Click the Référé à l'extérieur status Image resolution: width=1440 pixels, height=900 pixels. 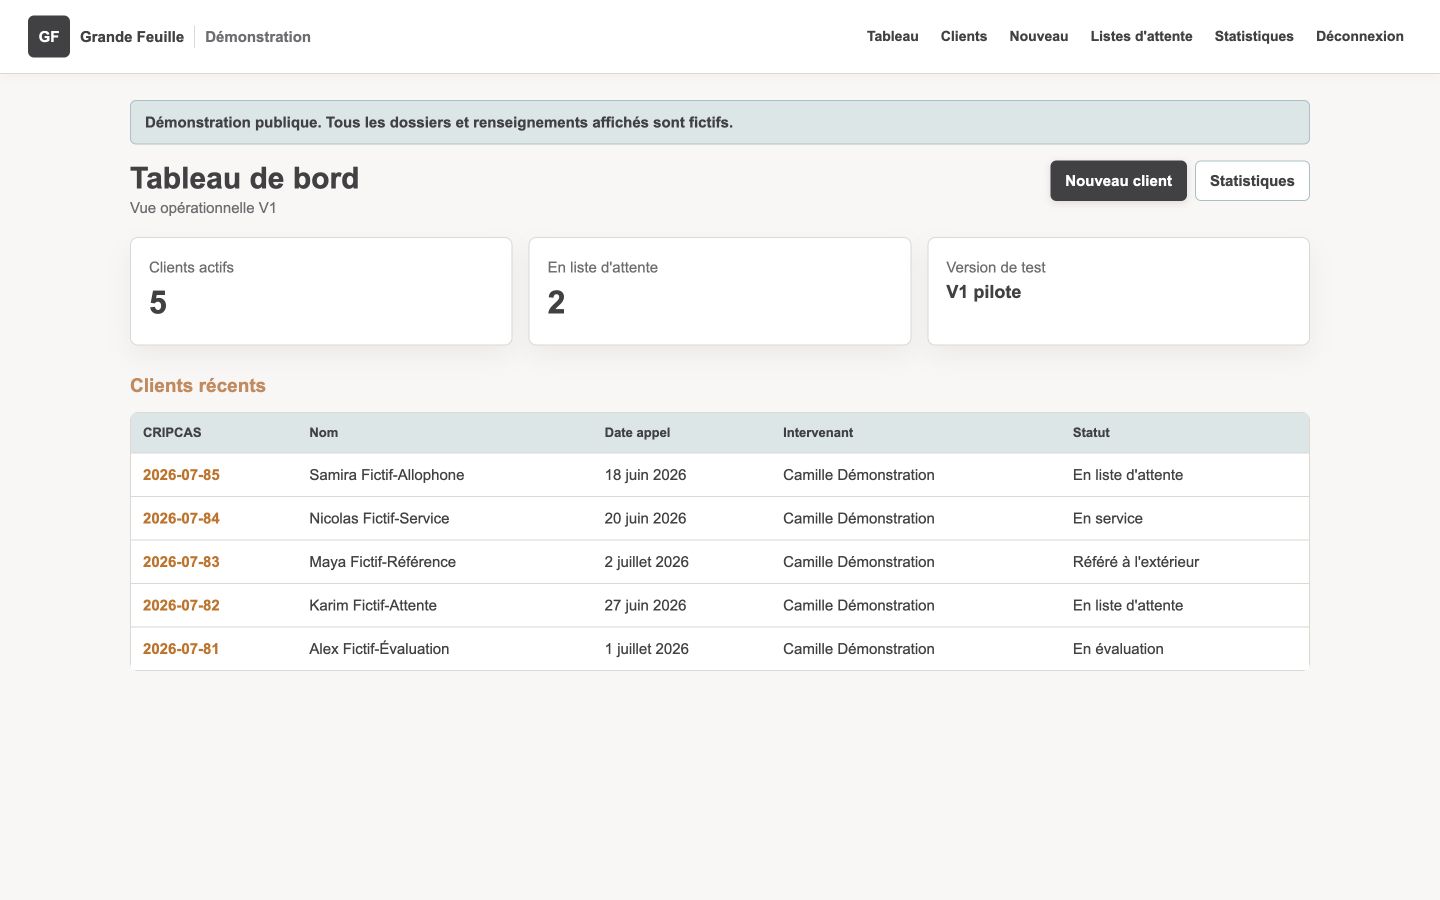1136,562
